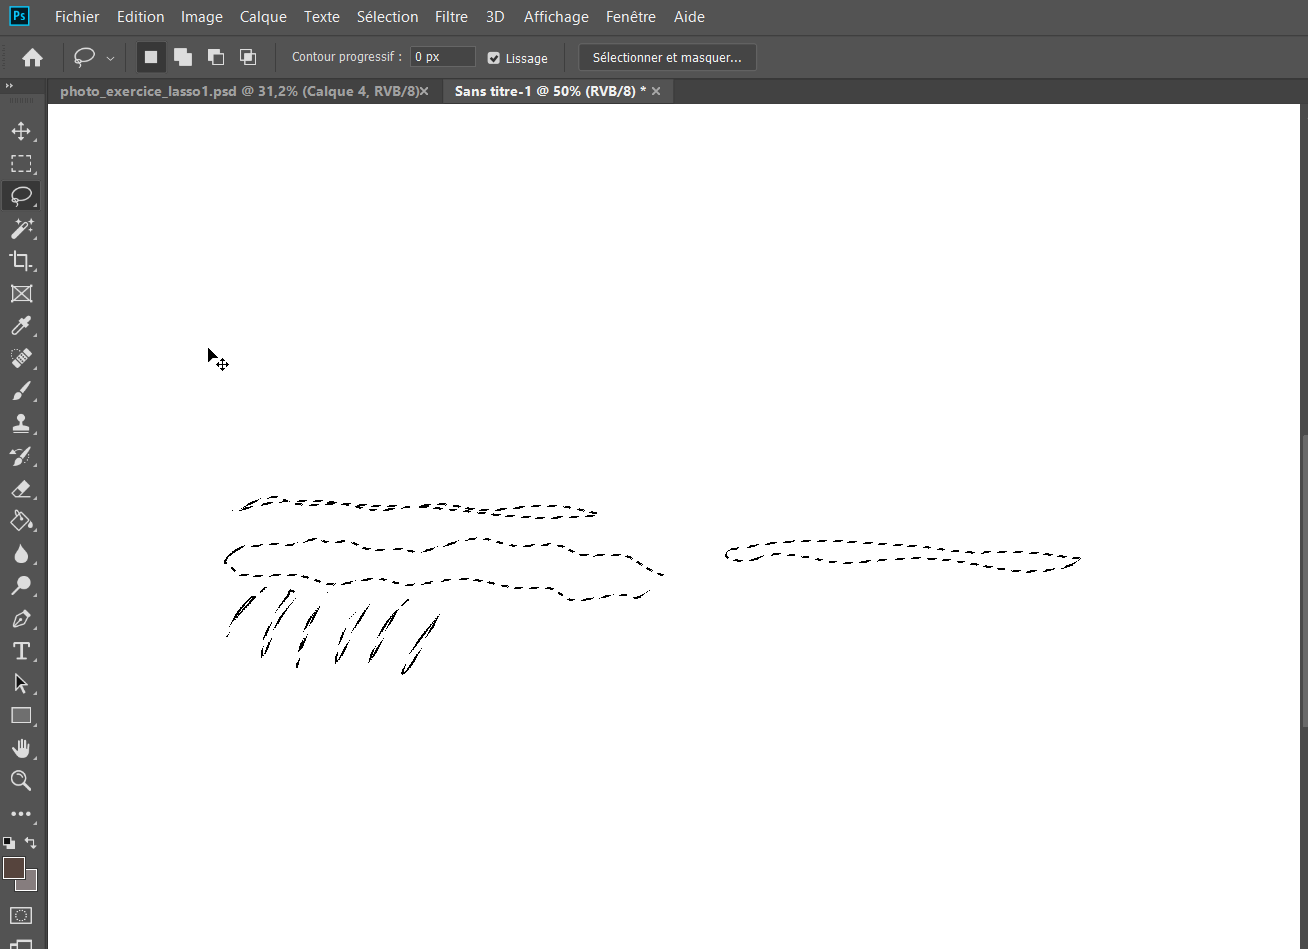Select the Move tool
This screenshot has height=949, width=1308.
21,131
